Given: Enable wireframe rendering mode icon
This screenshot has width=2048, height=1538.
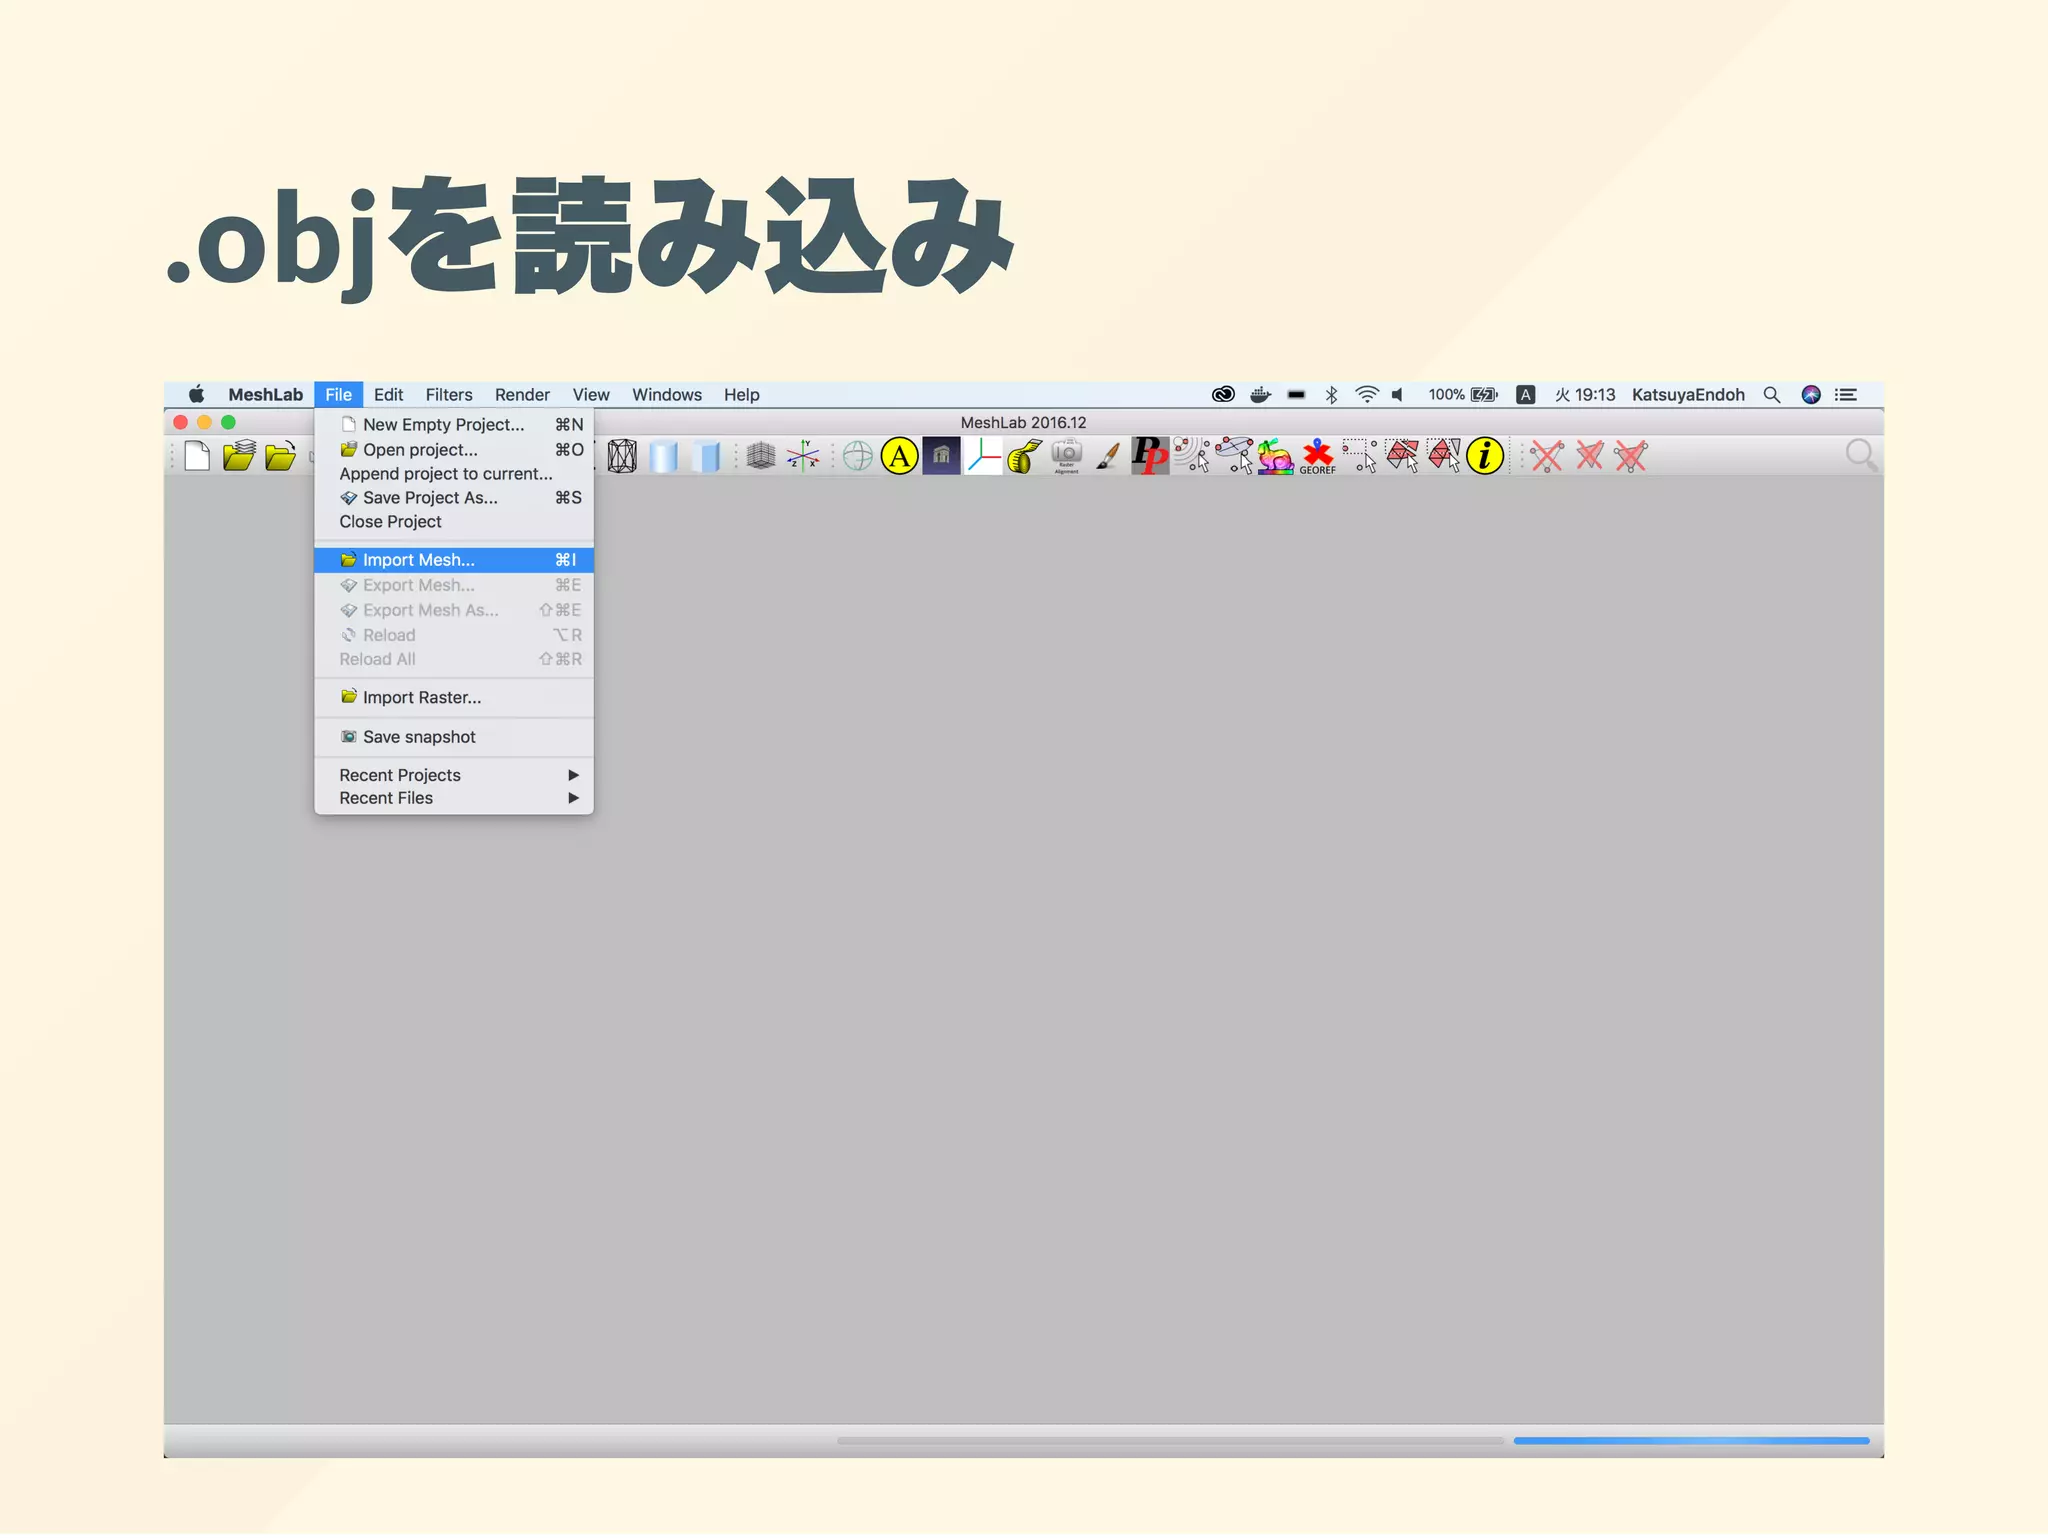Looking at the screenshot, I should coord(622,457).
